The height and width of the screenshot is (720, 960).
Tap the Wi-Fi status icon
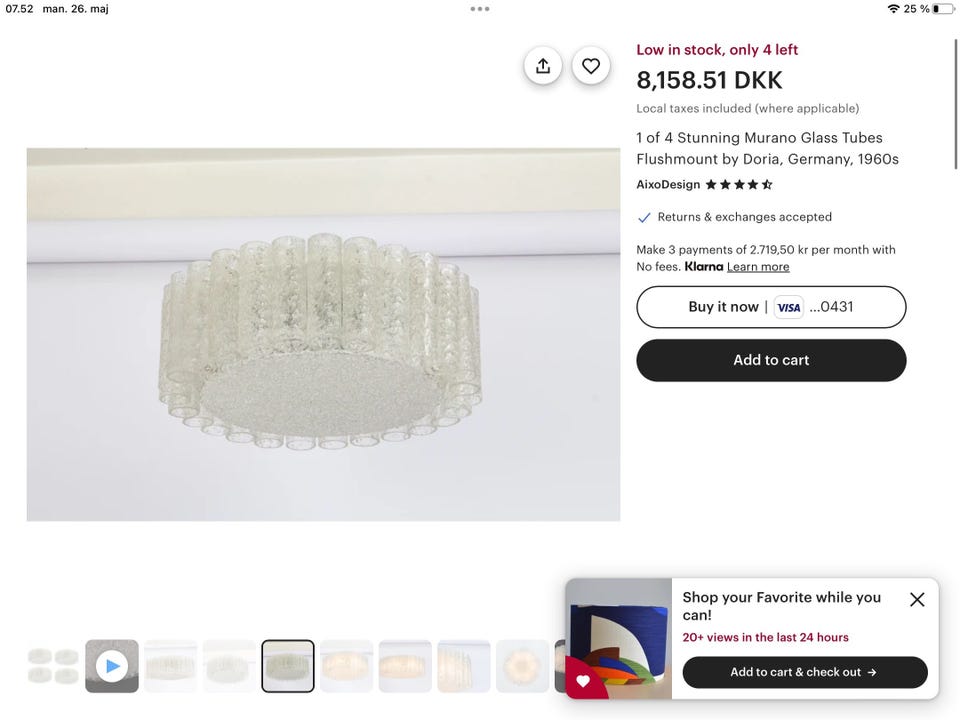pos(893,9)
